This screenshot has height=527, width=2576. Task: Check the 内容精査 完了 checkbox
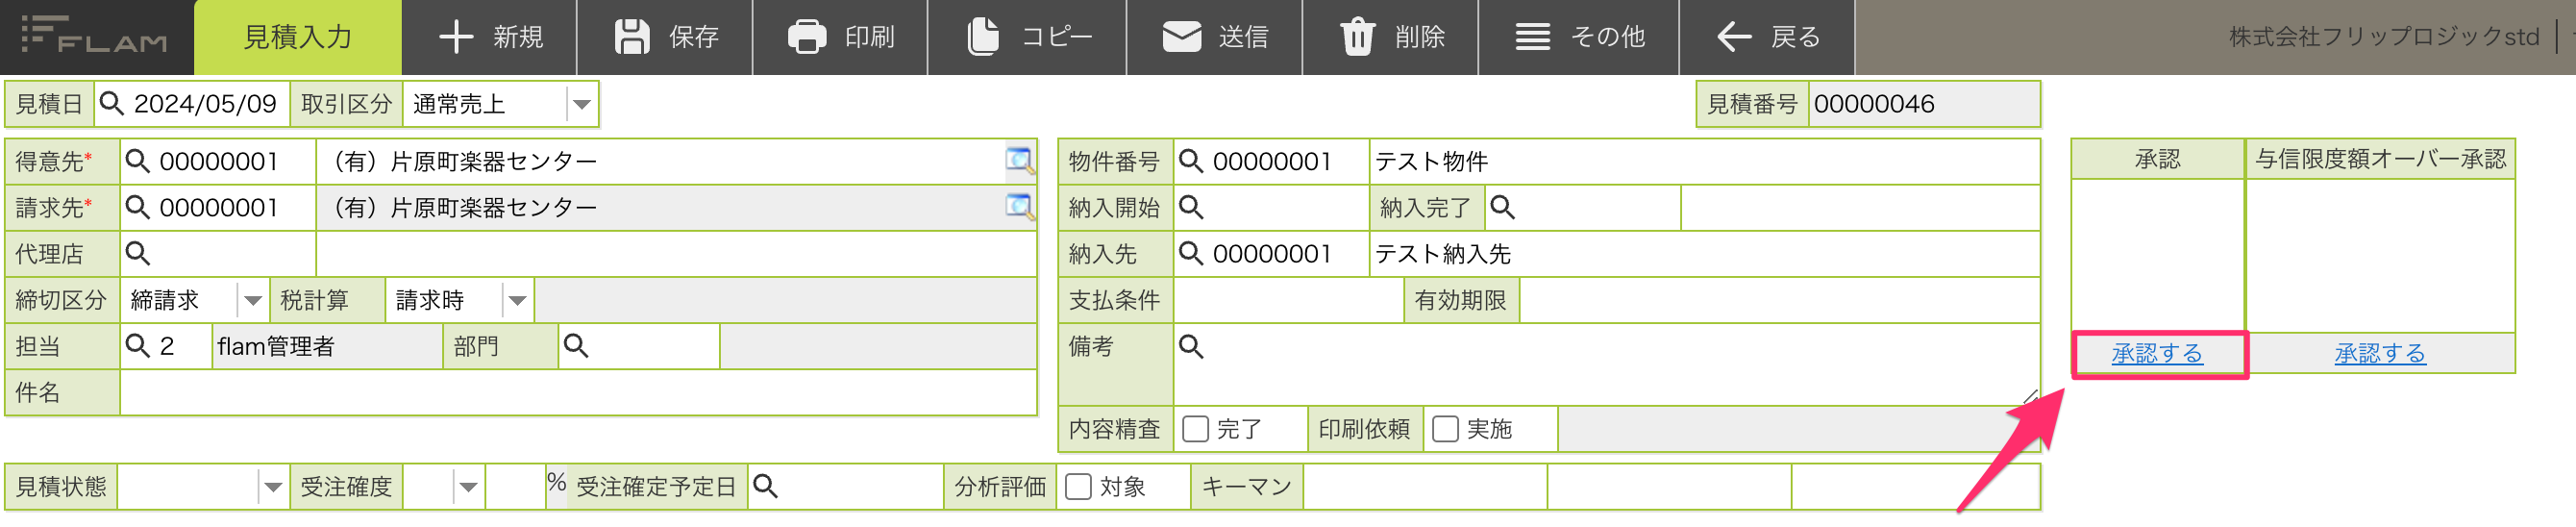tap(1195, 430)
